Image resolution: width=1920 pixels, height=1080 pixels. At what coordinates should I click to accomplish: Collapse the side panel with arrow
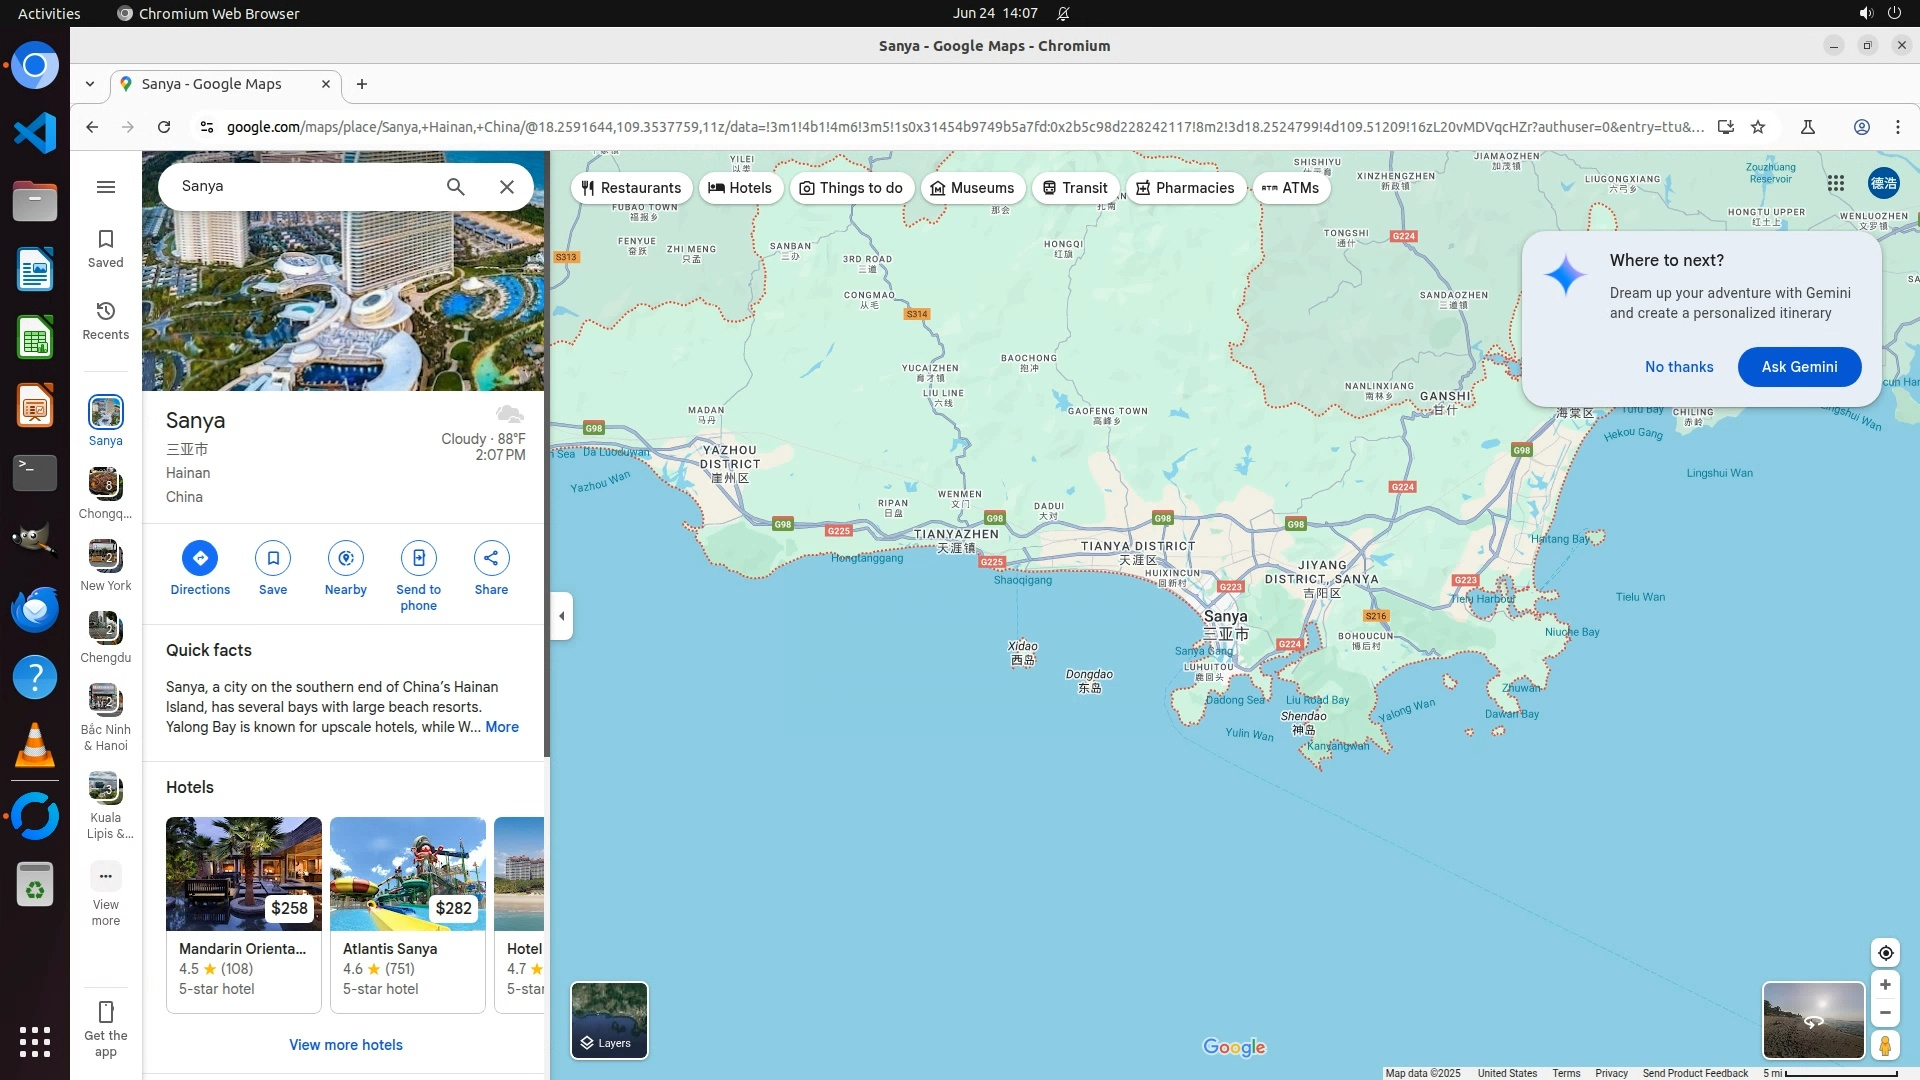pyautogui.click(x=562, y=616)
